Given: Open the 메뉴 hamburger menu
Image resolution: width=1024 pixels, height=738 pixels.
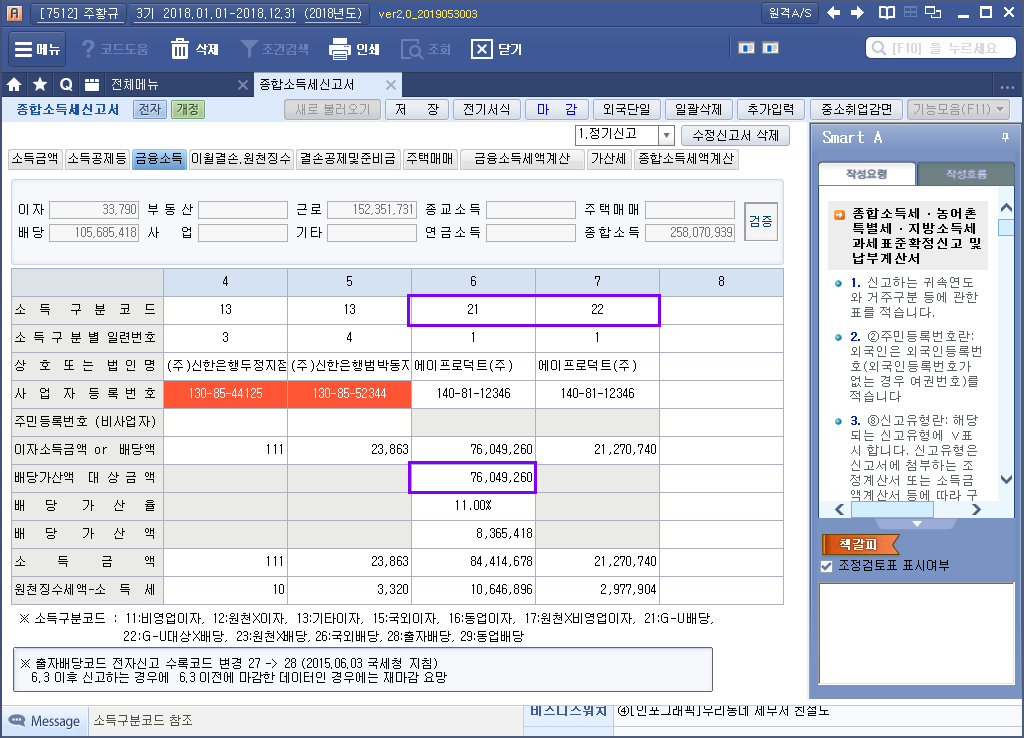Looking at the screenshot, I should click(24, 49).
